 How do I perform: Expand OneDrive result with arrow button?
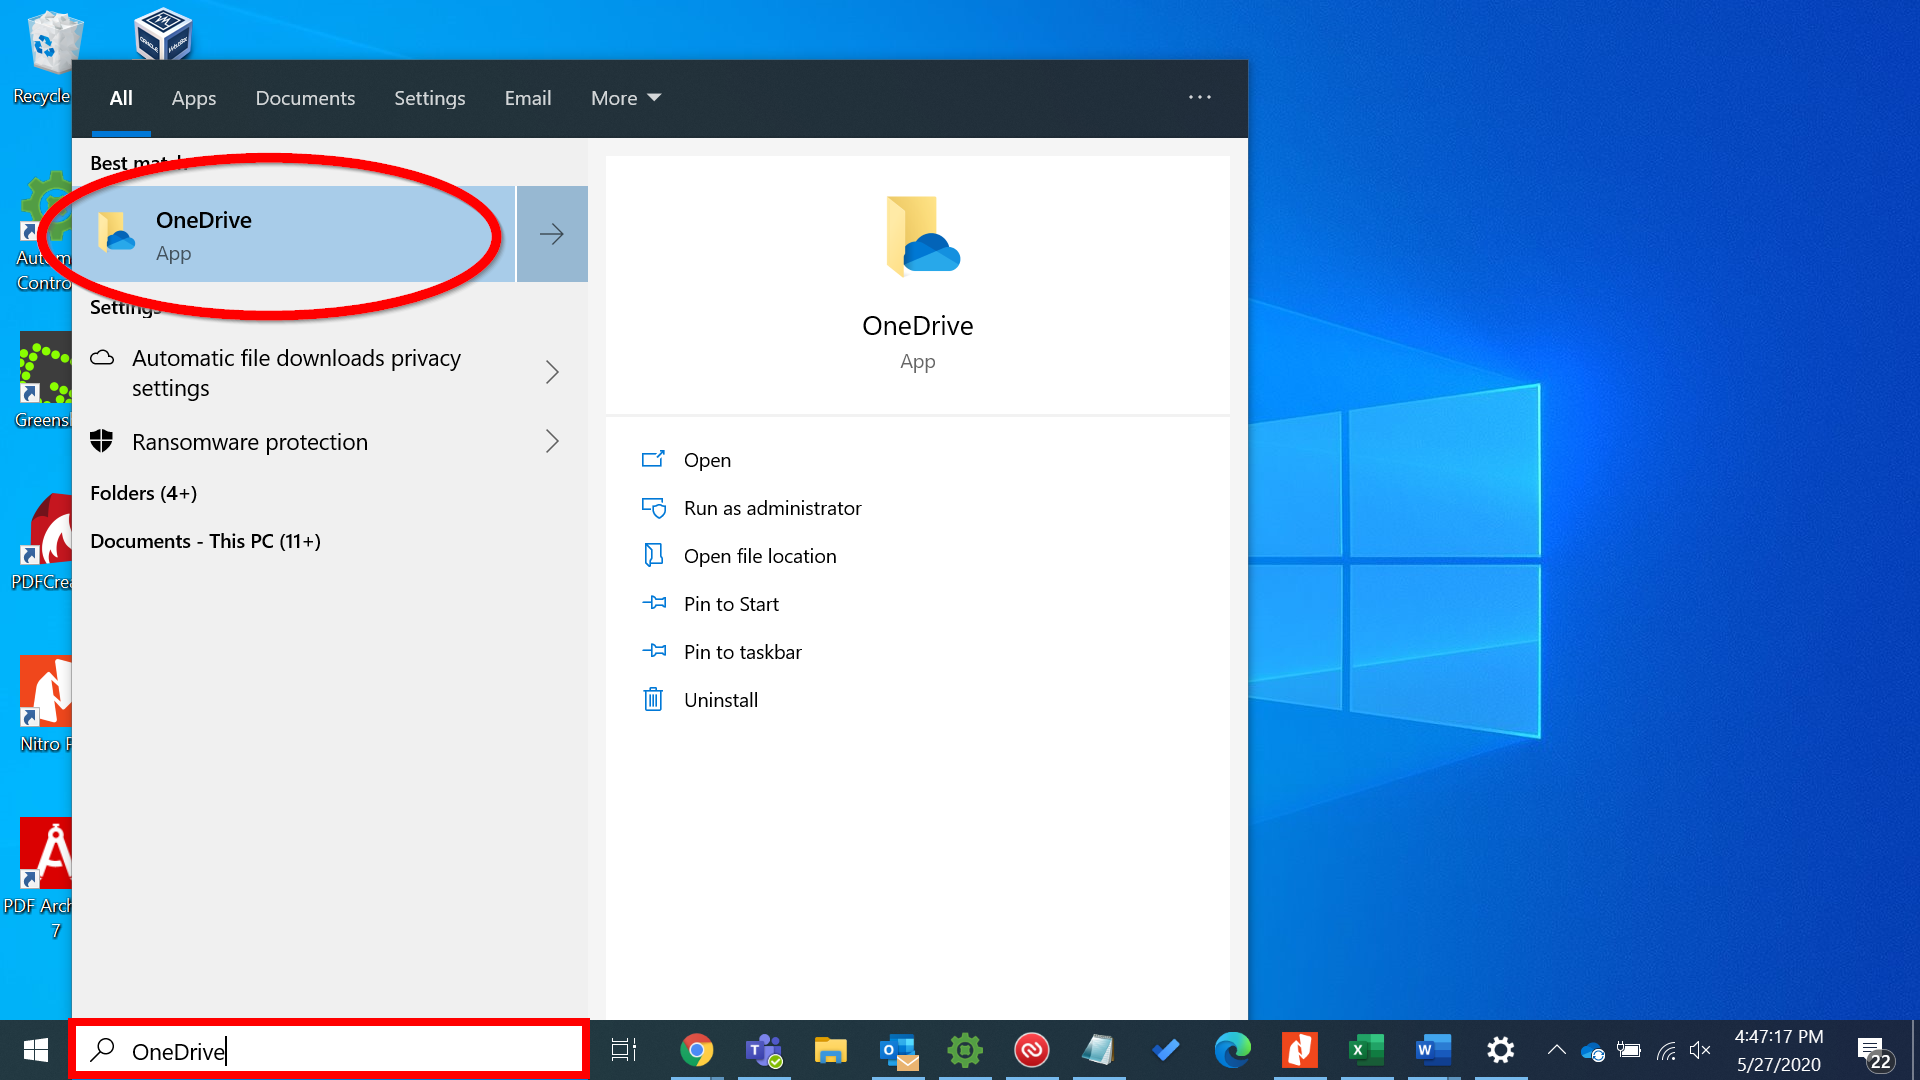point(552,234)
